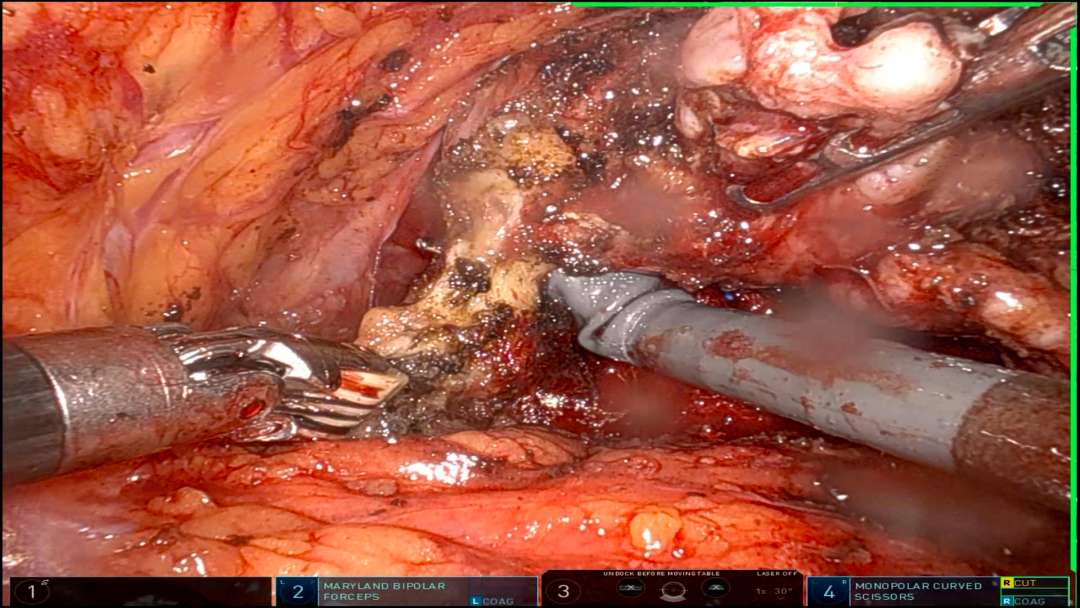Click the yellow R badge beside CUT
This screenshot has height=608, width=1080.
(1007, 583)
